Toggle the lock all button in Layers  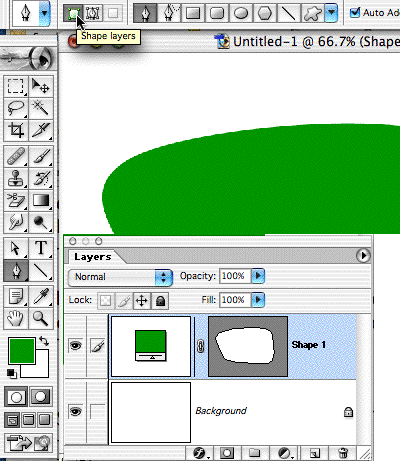(x=160, y=300)
